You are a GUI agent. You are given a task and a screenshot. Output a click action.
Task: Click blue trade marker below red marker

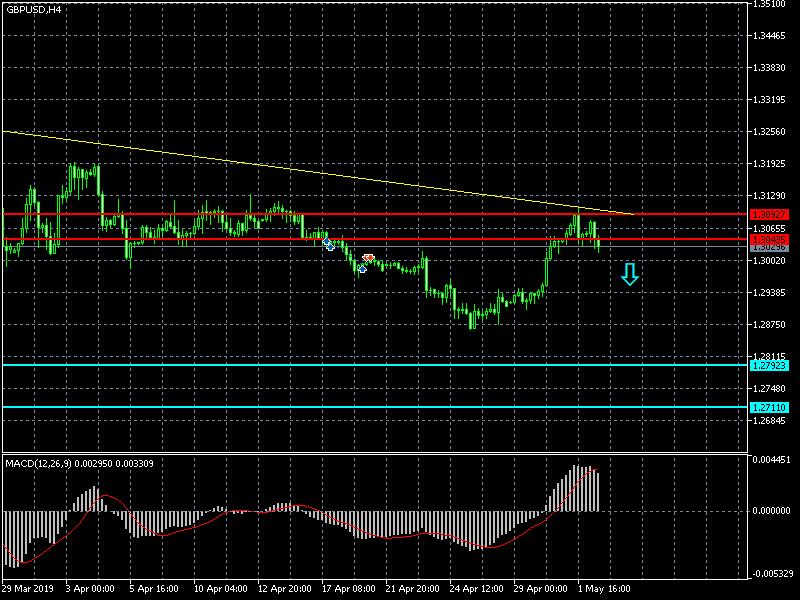point(362,268)
